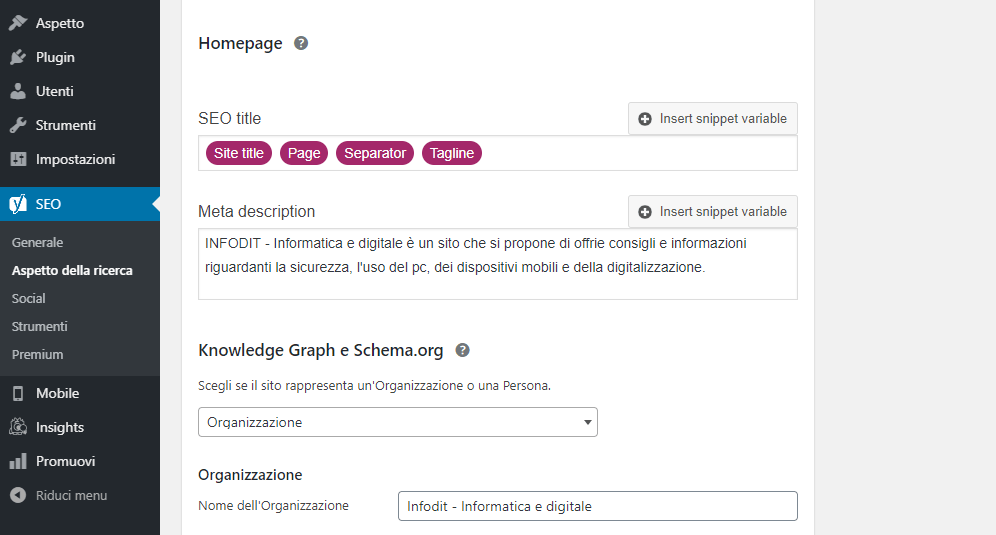The height and width of the screenshot is (535, 996).
Task: Click the Plugin plug icon
Action: (18, 57)
